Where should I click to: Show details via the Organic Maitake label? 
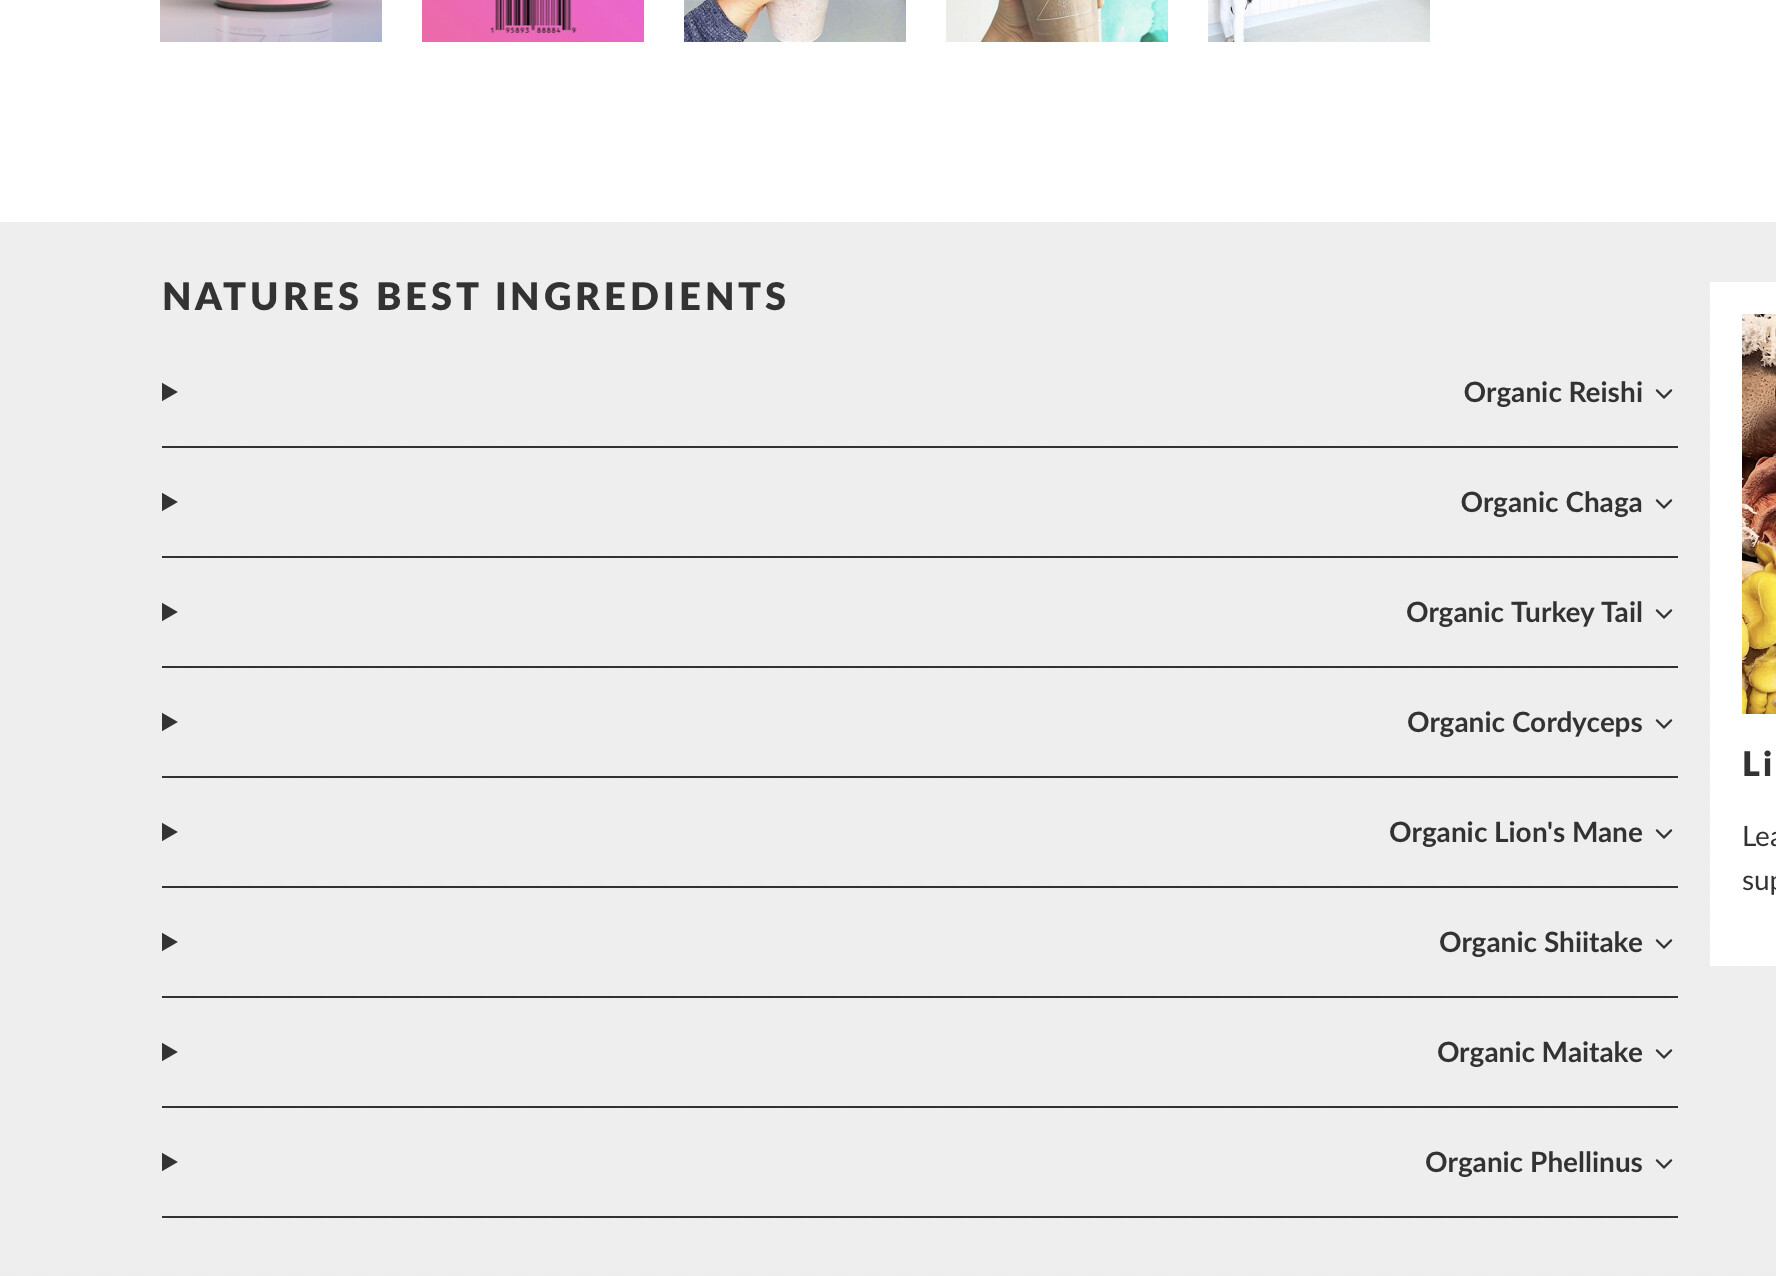[x=1539, y=1052]
